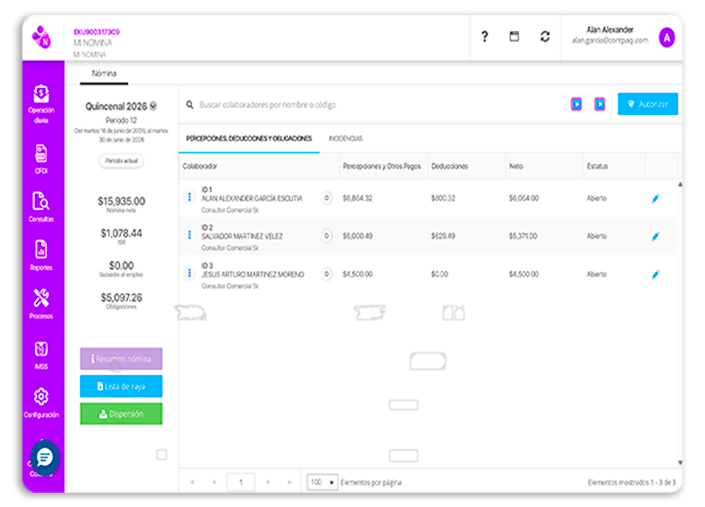Edit Alan Alexander García's payroll row
Viewport: 705px width, 507px height.
656,198
